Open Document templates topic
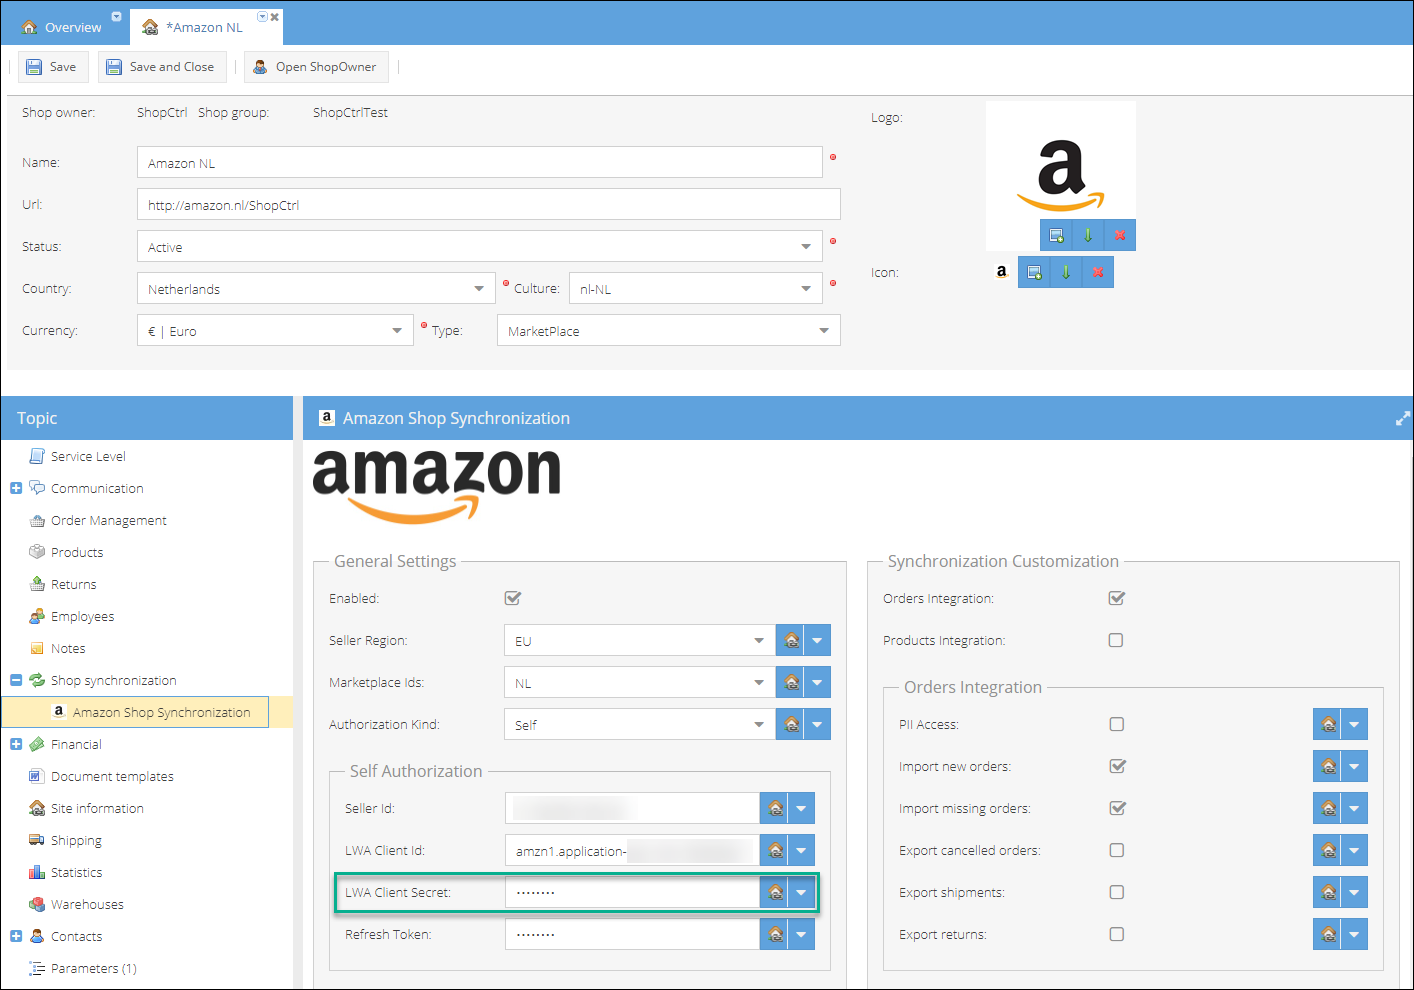The height and width of the screenshot is (990, 1414). tap(112, 776)
